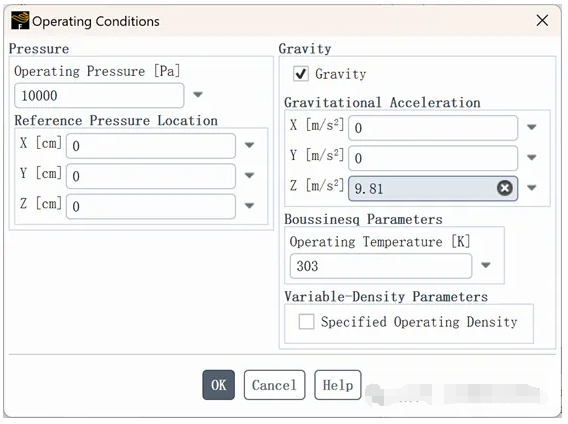Open the Operating Temperature dropdown arrow
This screenshot has height=424, width=568.
tap(486, 265)
